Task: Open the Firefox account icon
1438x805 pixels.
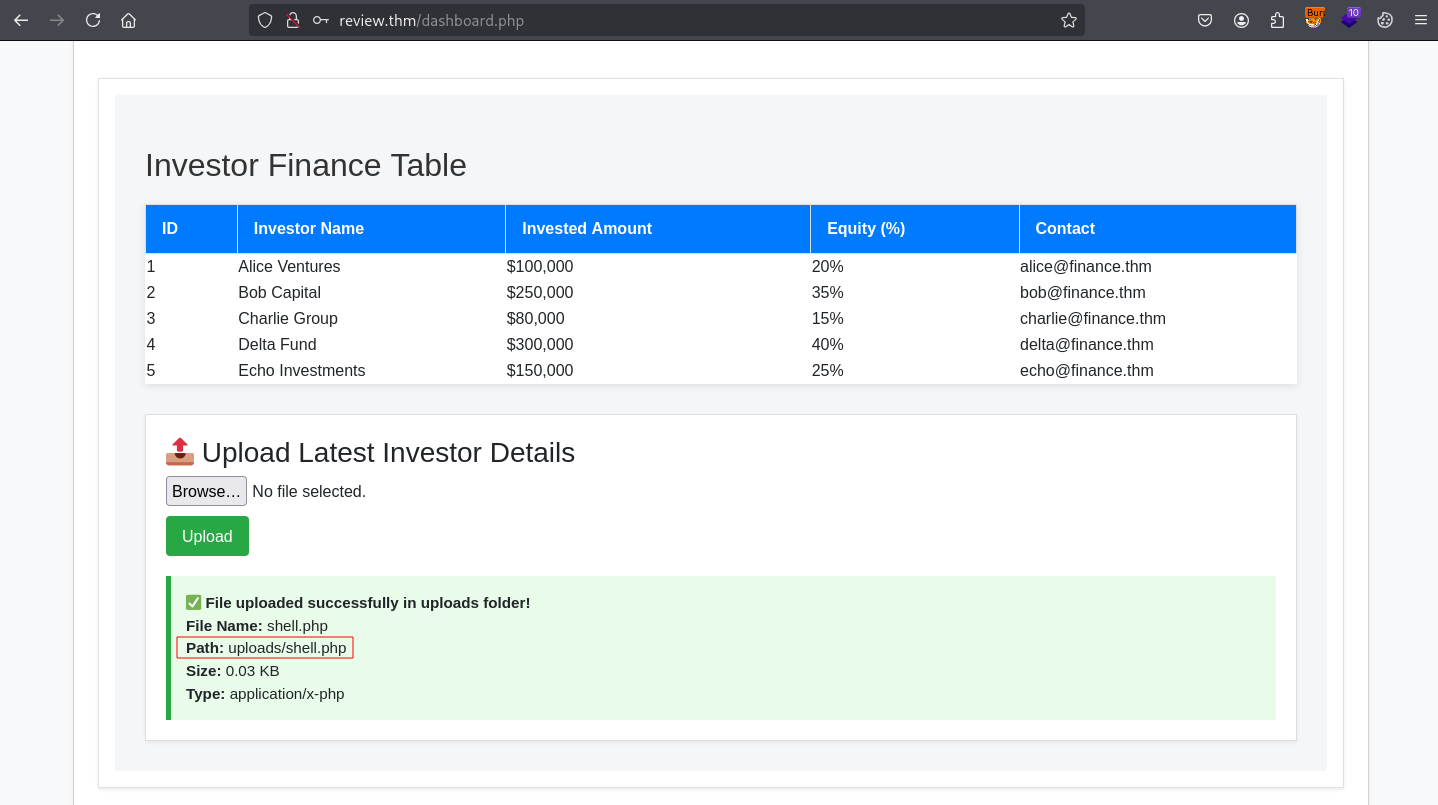Action: tap(1242, 20)
